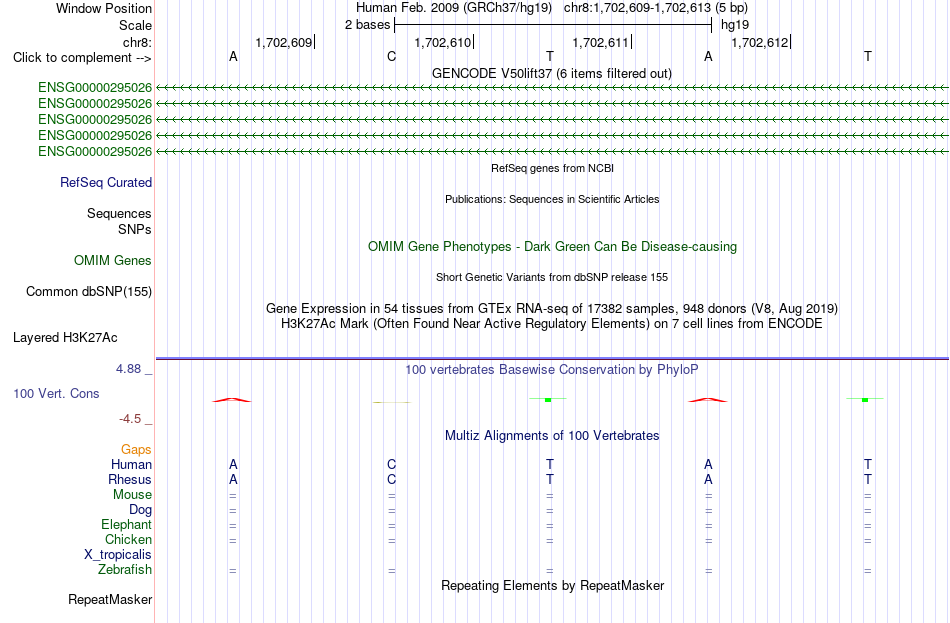
Task: Open the RefSeq Curated track label
Action: (105, 182)
